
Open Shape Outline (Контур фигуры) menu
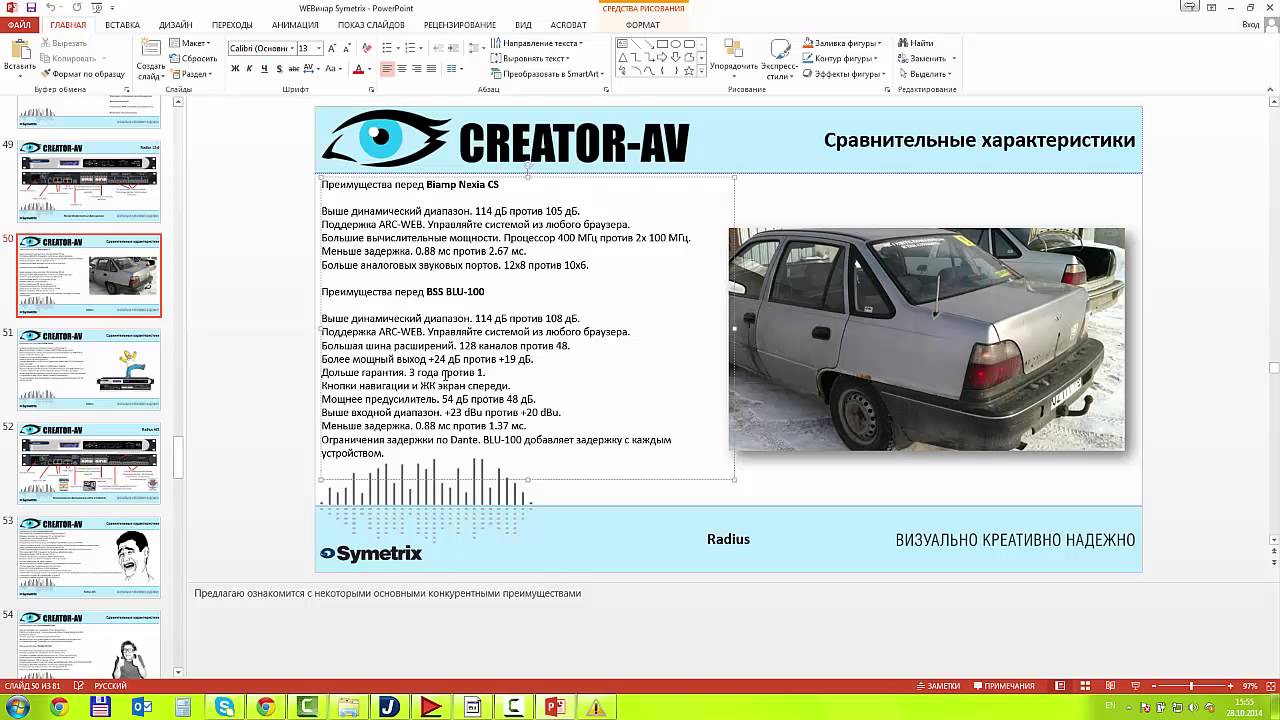point(841,59)
